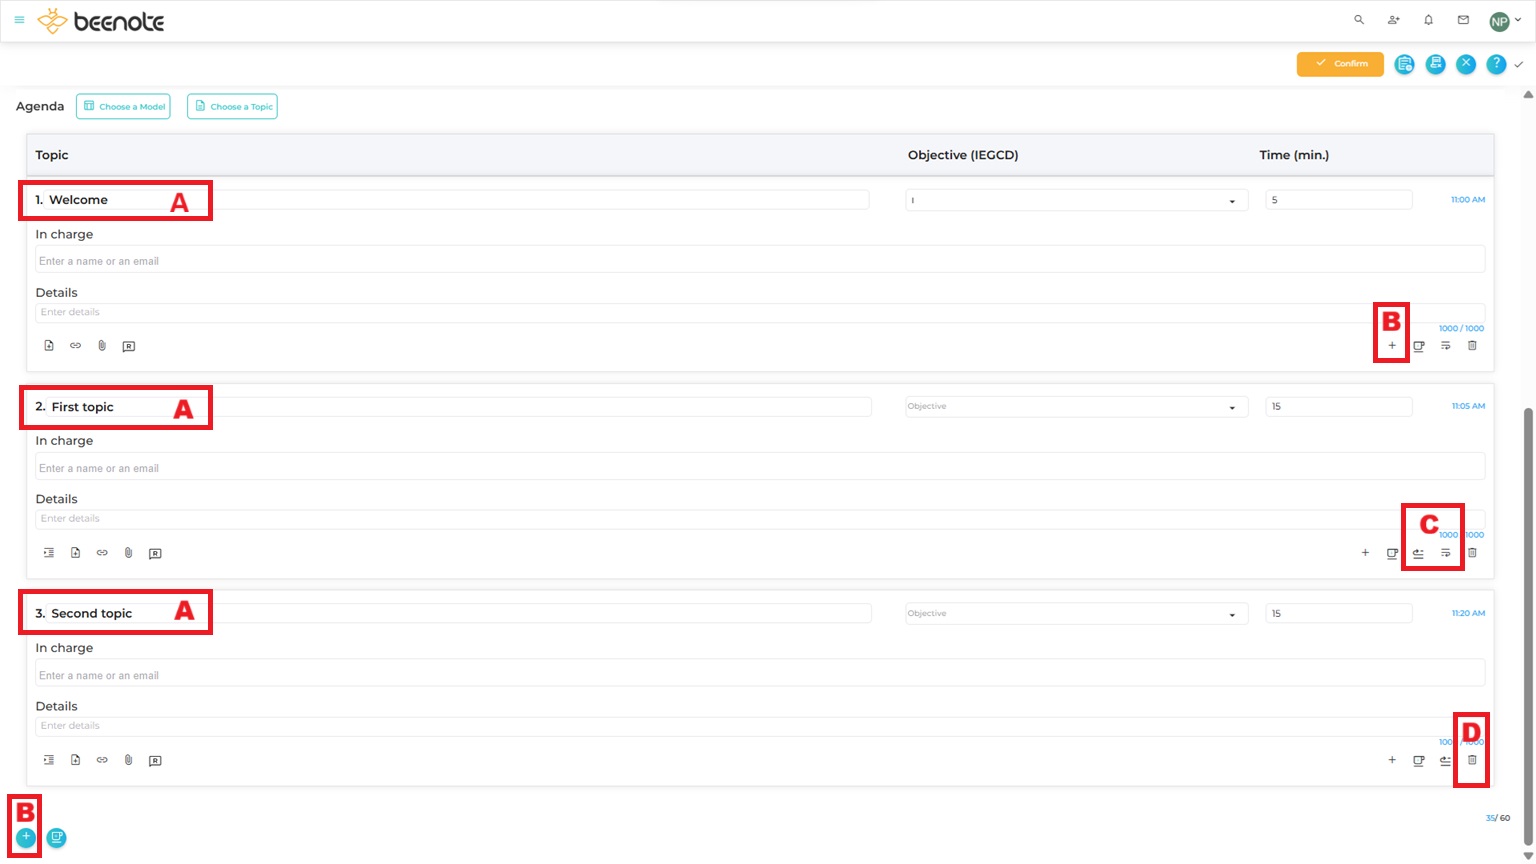This screenshot has height=864, width=1536.
Task: Open the hamburger navigation menu
Action: click(x=19, y=20)
